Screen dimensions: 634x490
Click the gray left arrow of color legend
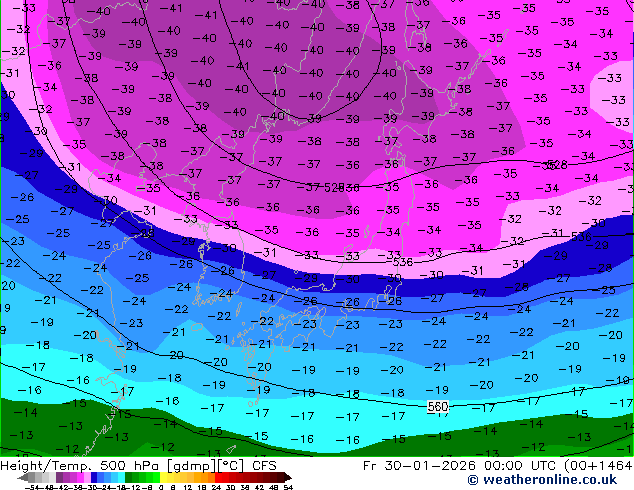point(23,477)
